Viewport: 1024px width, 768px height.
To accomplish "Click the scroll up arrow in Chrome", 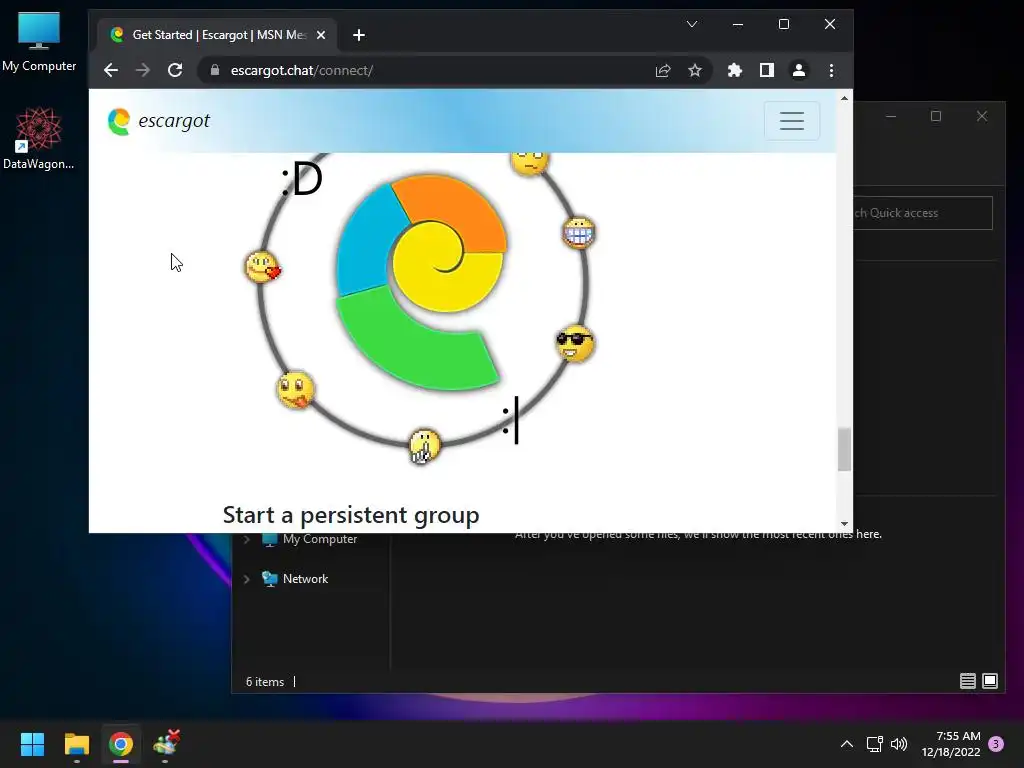I will [x=844, y=98].
